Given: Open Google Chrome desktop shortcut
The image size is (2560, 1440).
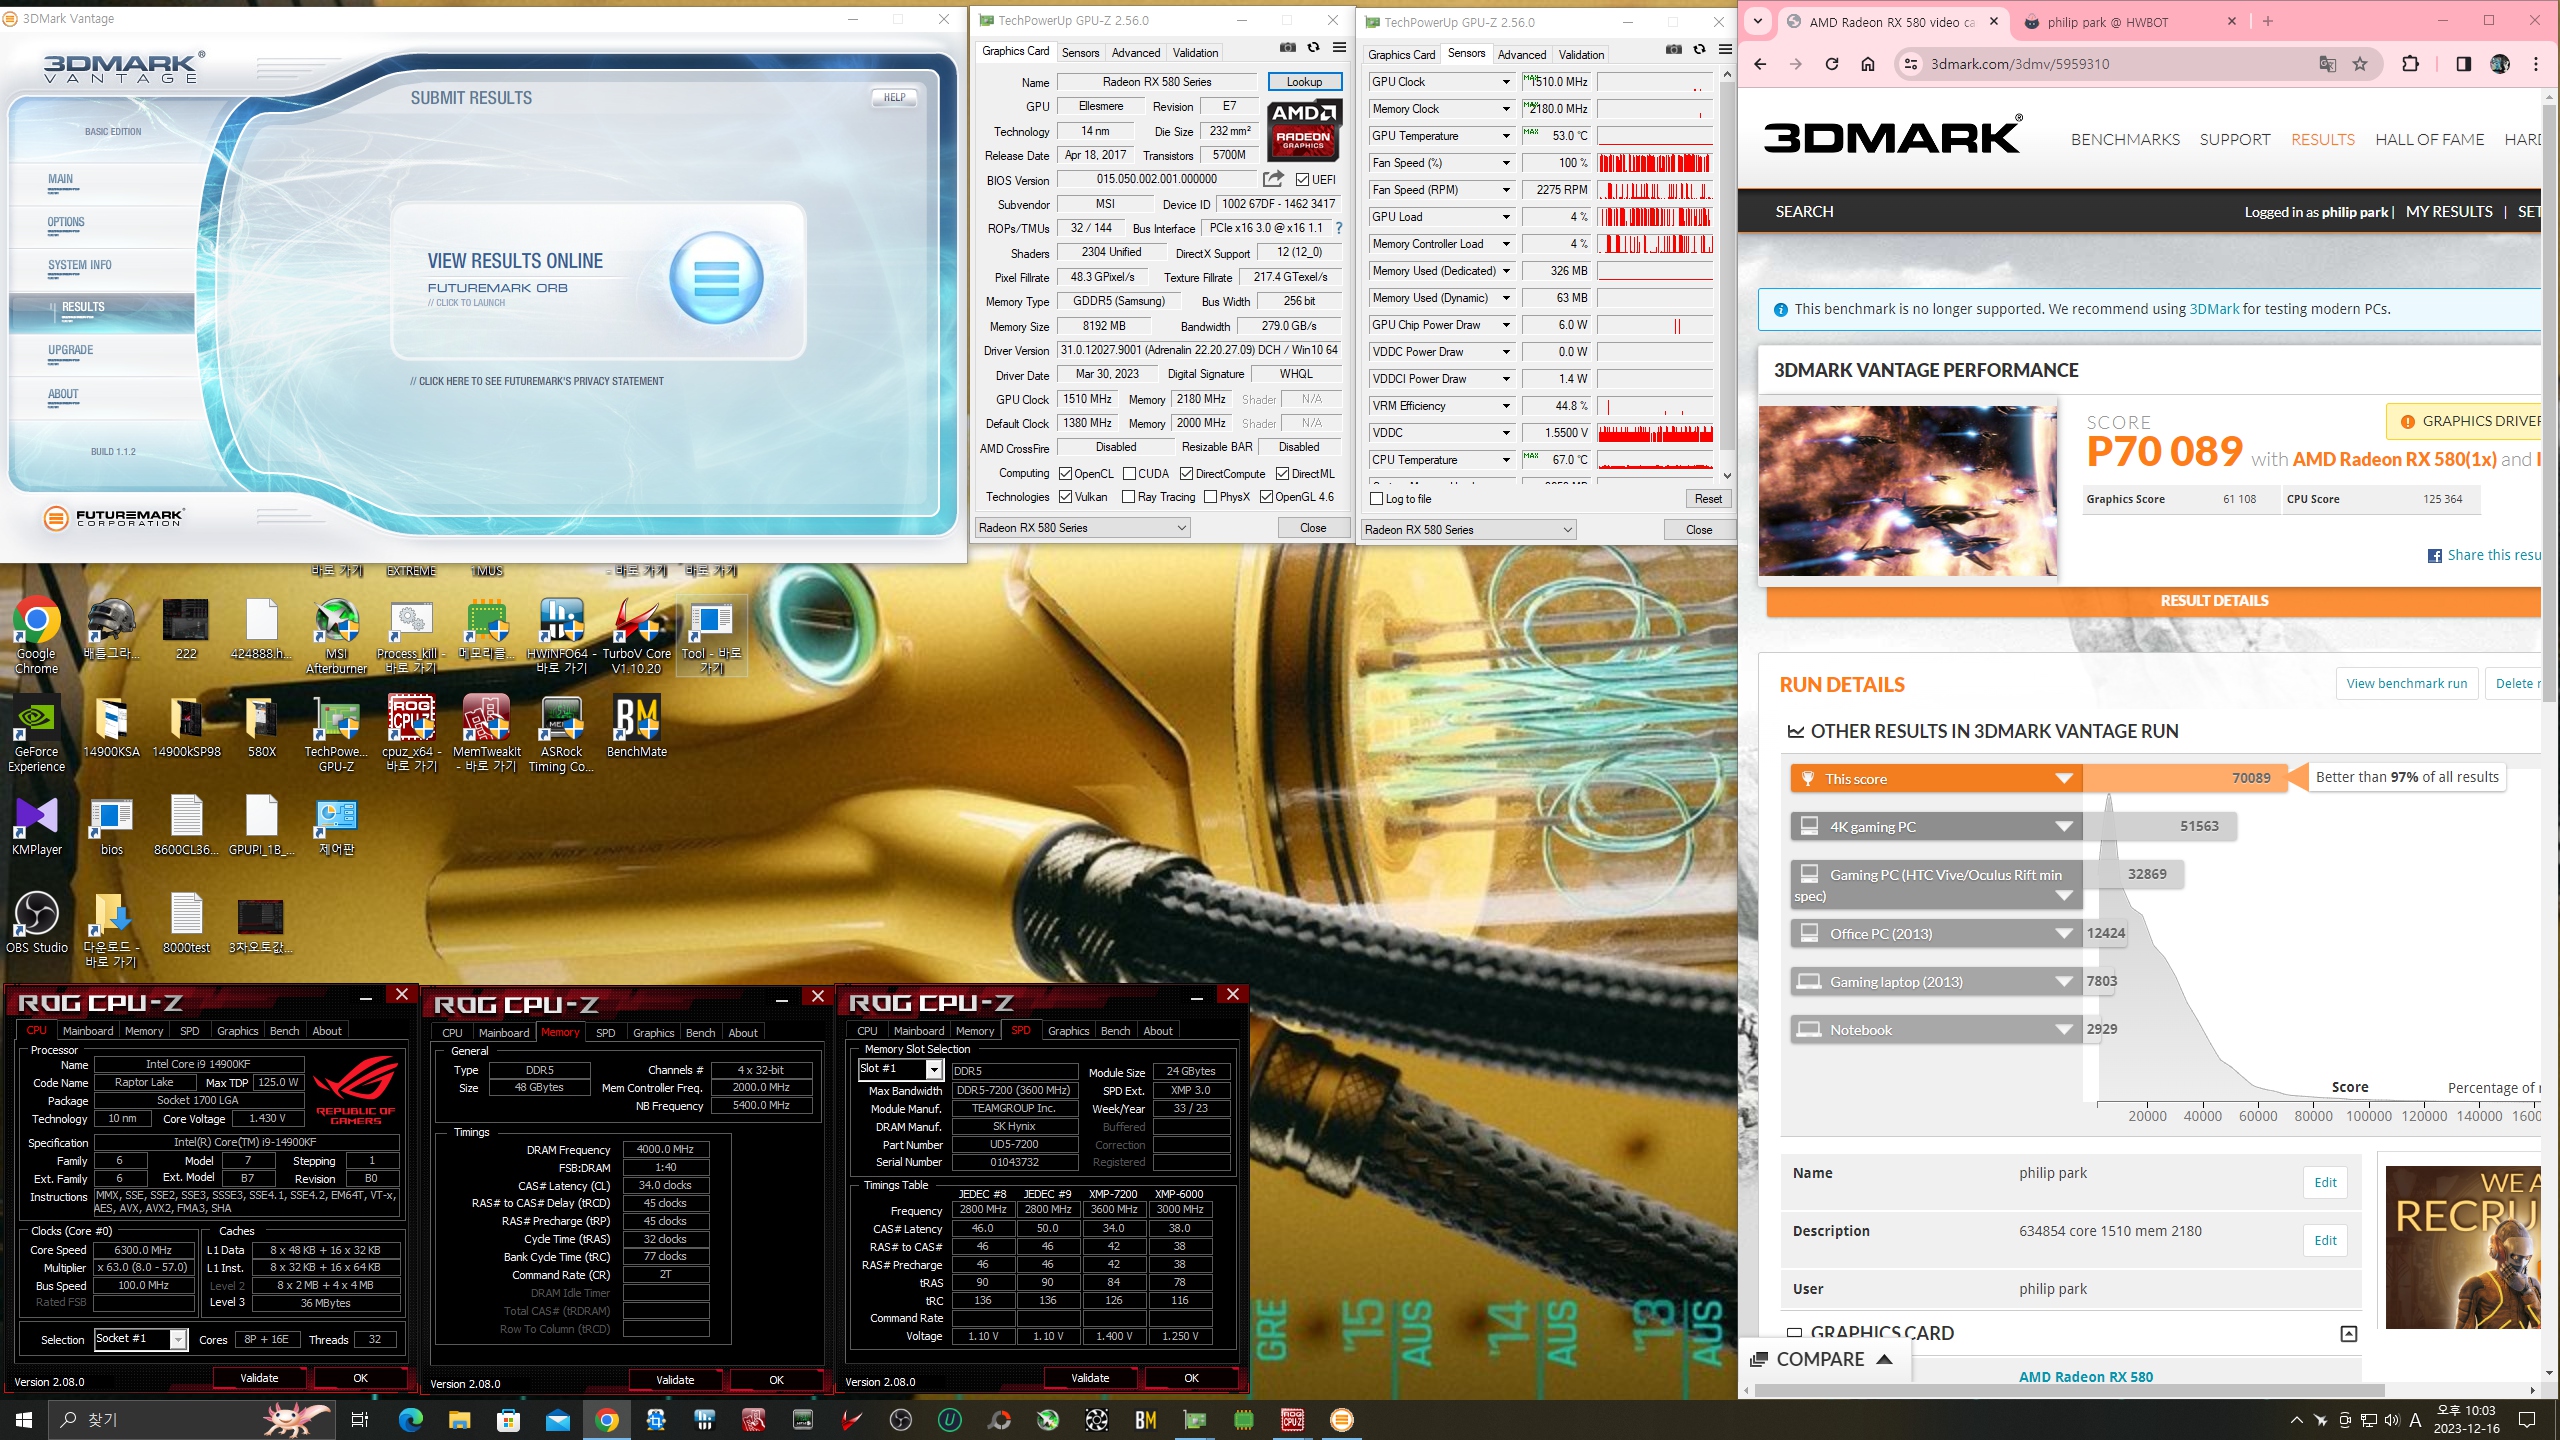Looking at the screenshot, I should coord(36,634).
